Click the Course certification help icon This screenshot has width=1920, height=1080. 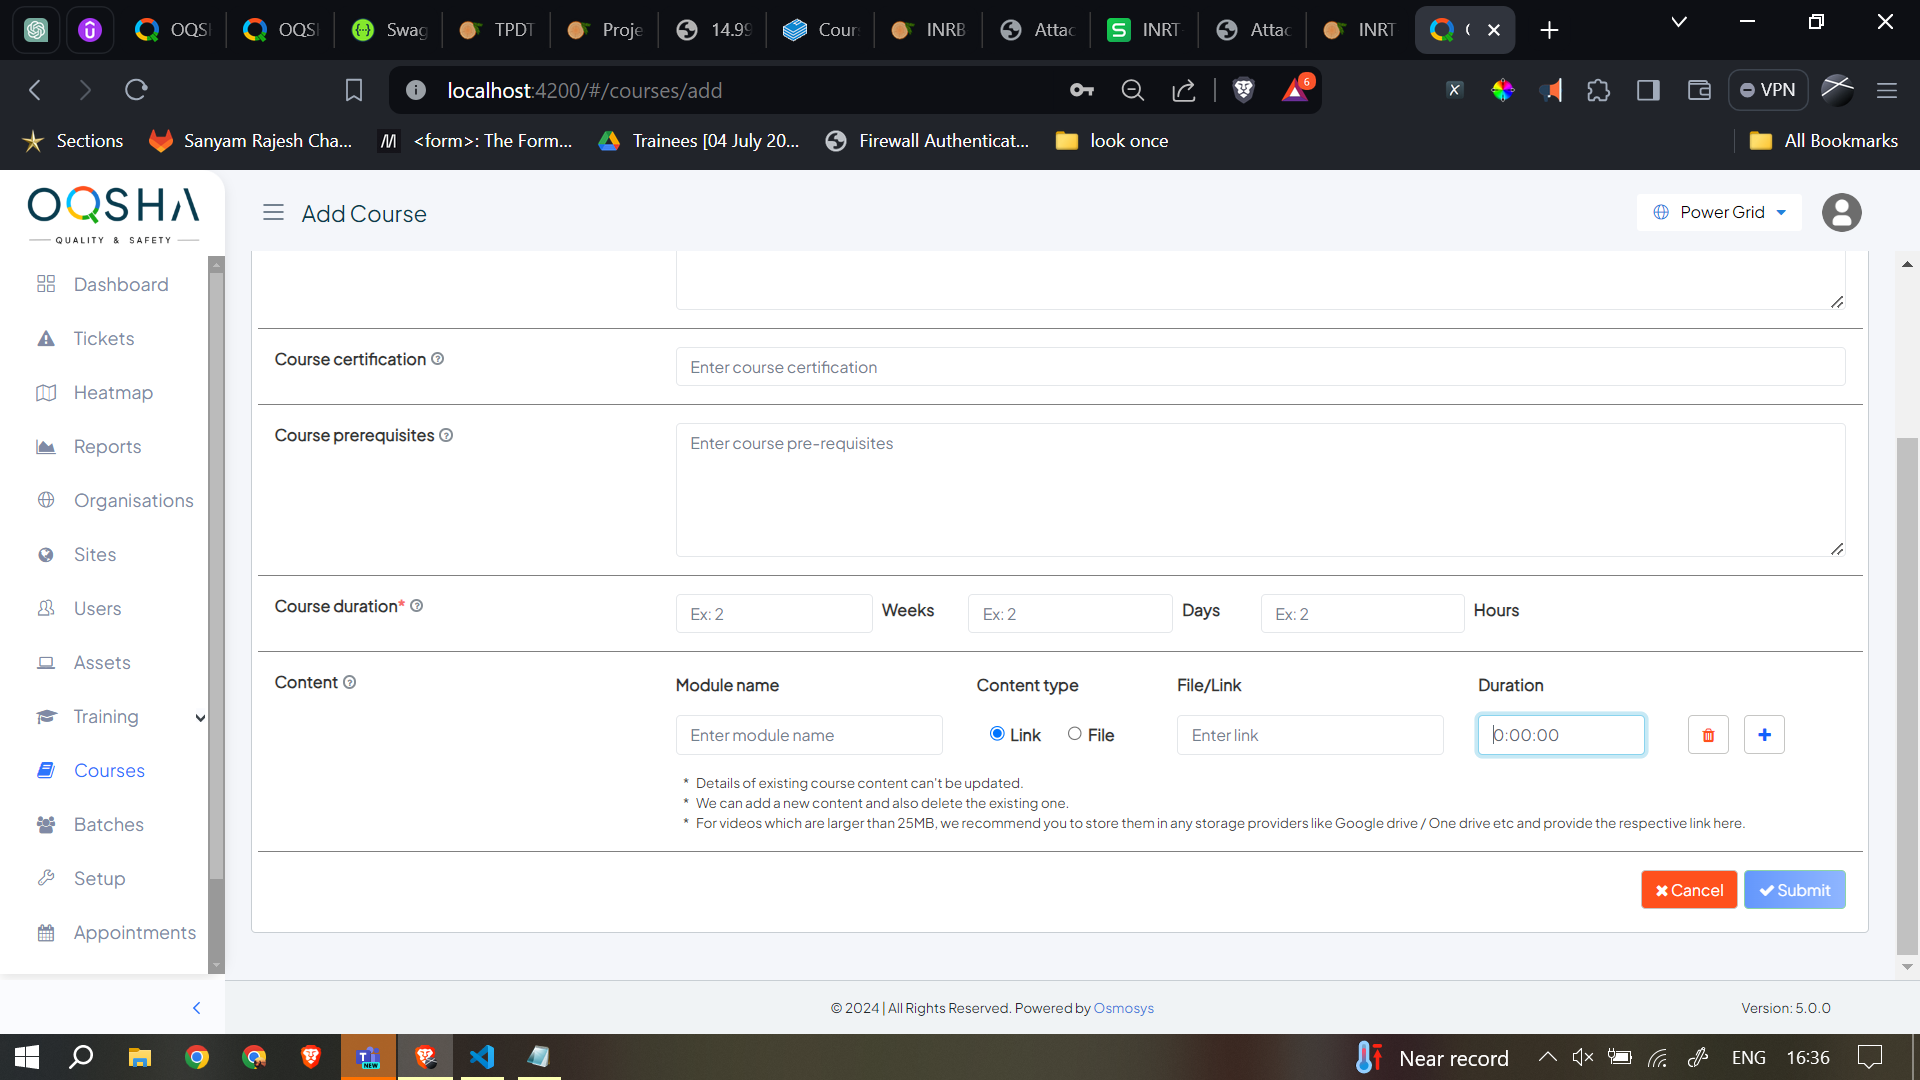click(x=438, y=359)
